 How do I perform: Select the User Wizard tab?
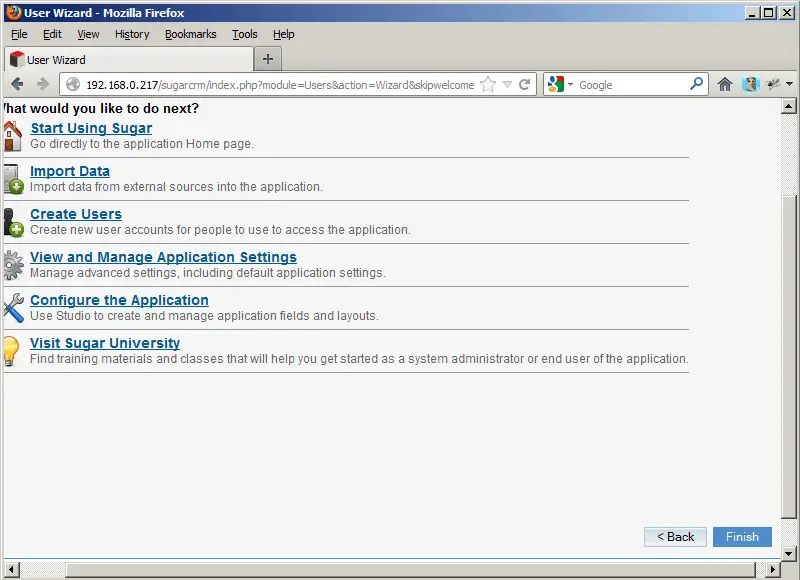pos(129,59)
